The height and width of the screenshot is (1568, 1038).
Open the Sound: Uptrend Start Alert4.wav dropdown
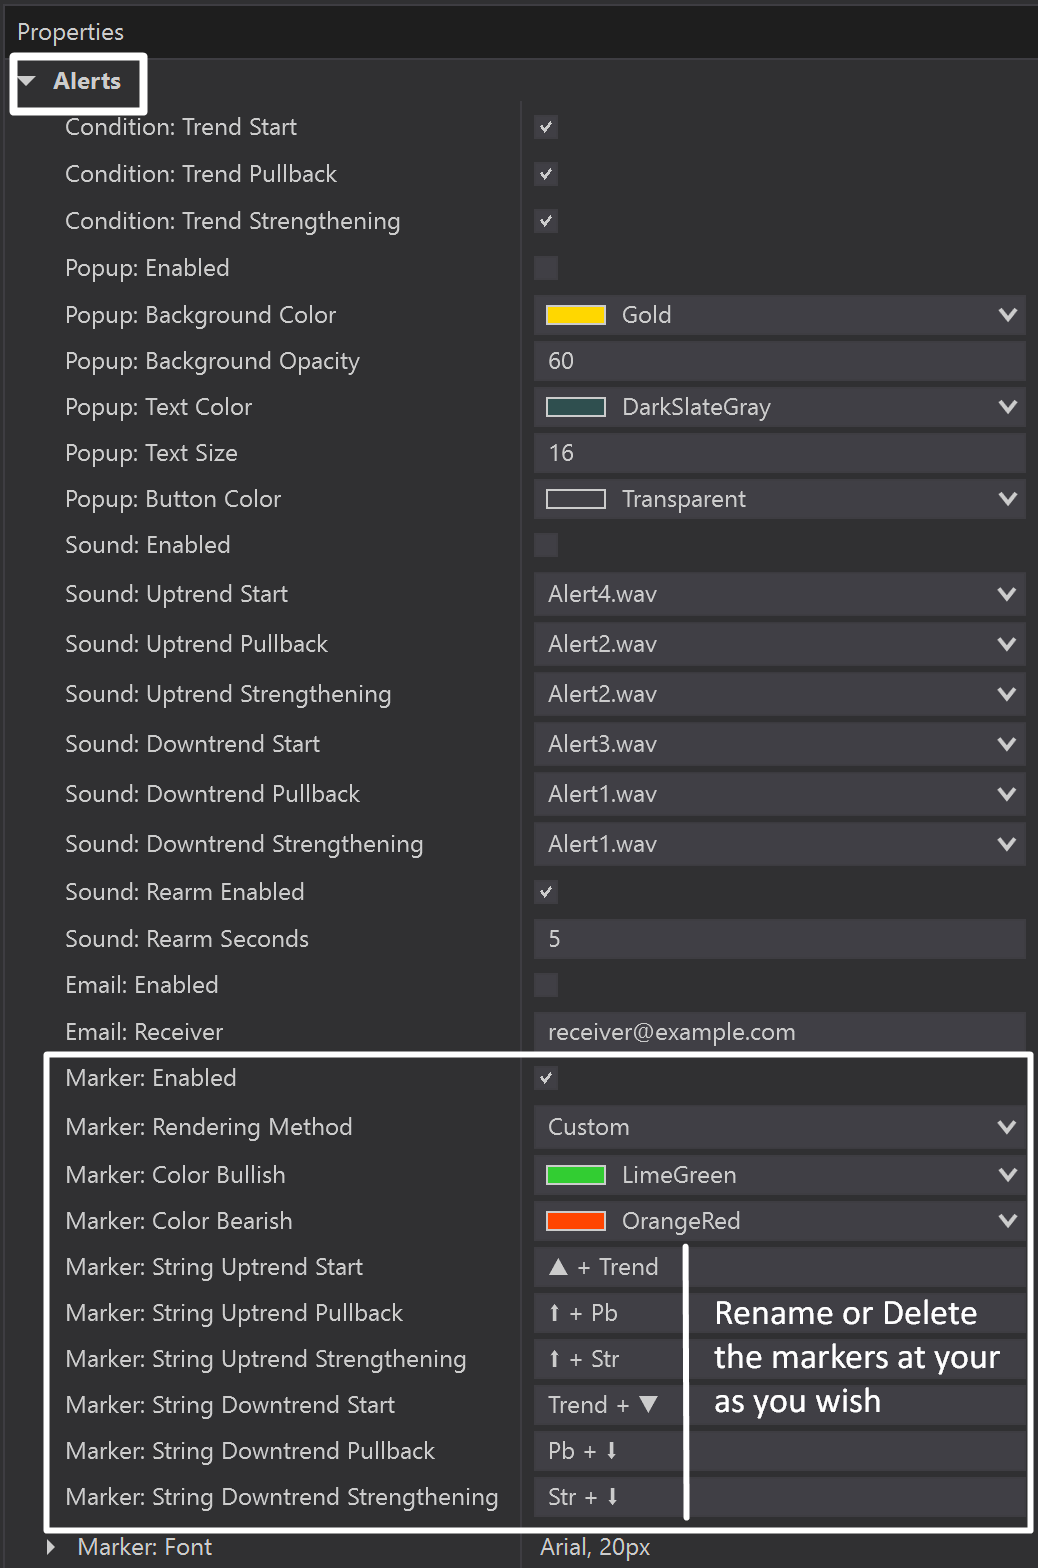[780, 594]
